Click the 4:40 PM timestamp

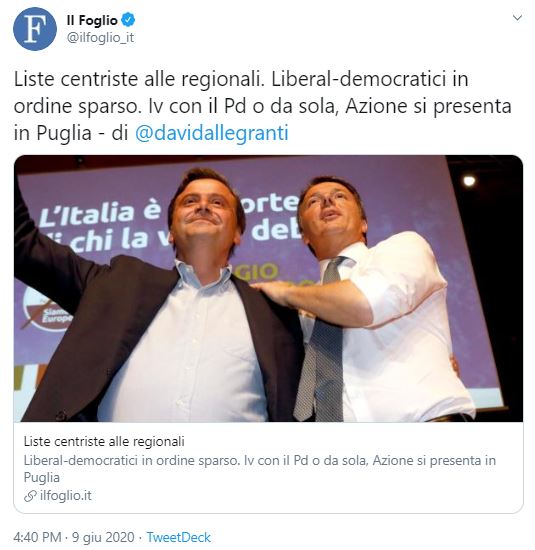(37, 537)
